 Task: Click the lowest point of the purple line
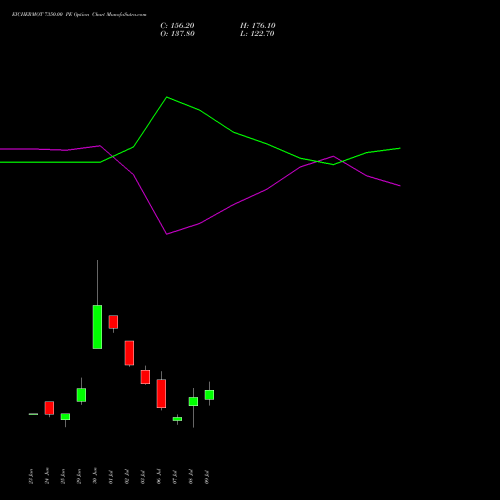tap(167, 234)
